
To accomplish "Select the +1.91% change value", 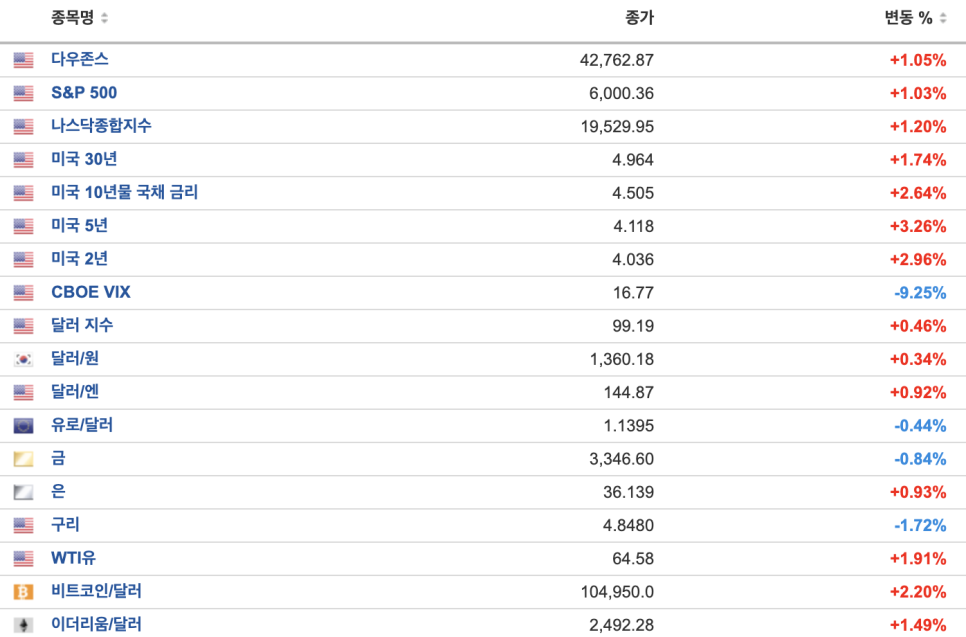I will coord(918,559).
